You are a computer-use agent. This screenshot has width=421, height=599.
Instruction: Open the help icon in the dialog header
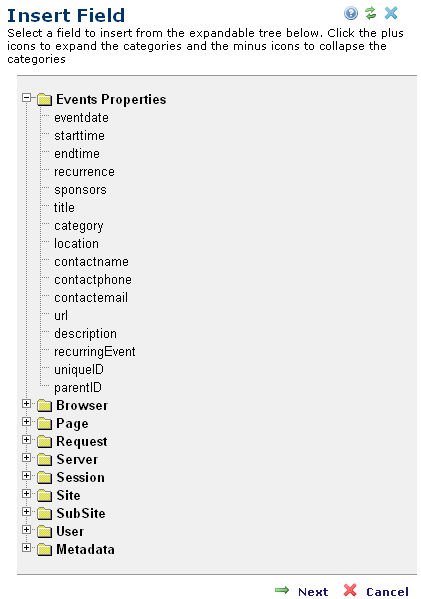351,13
